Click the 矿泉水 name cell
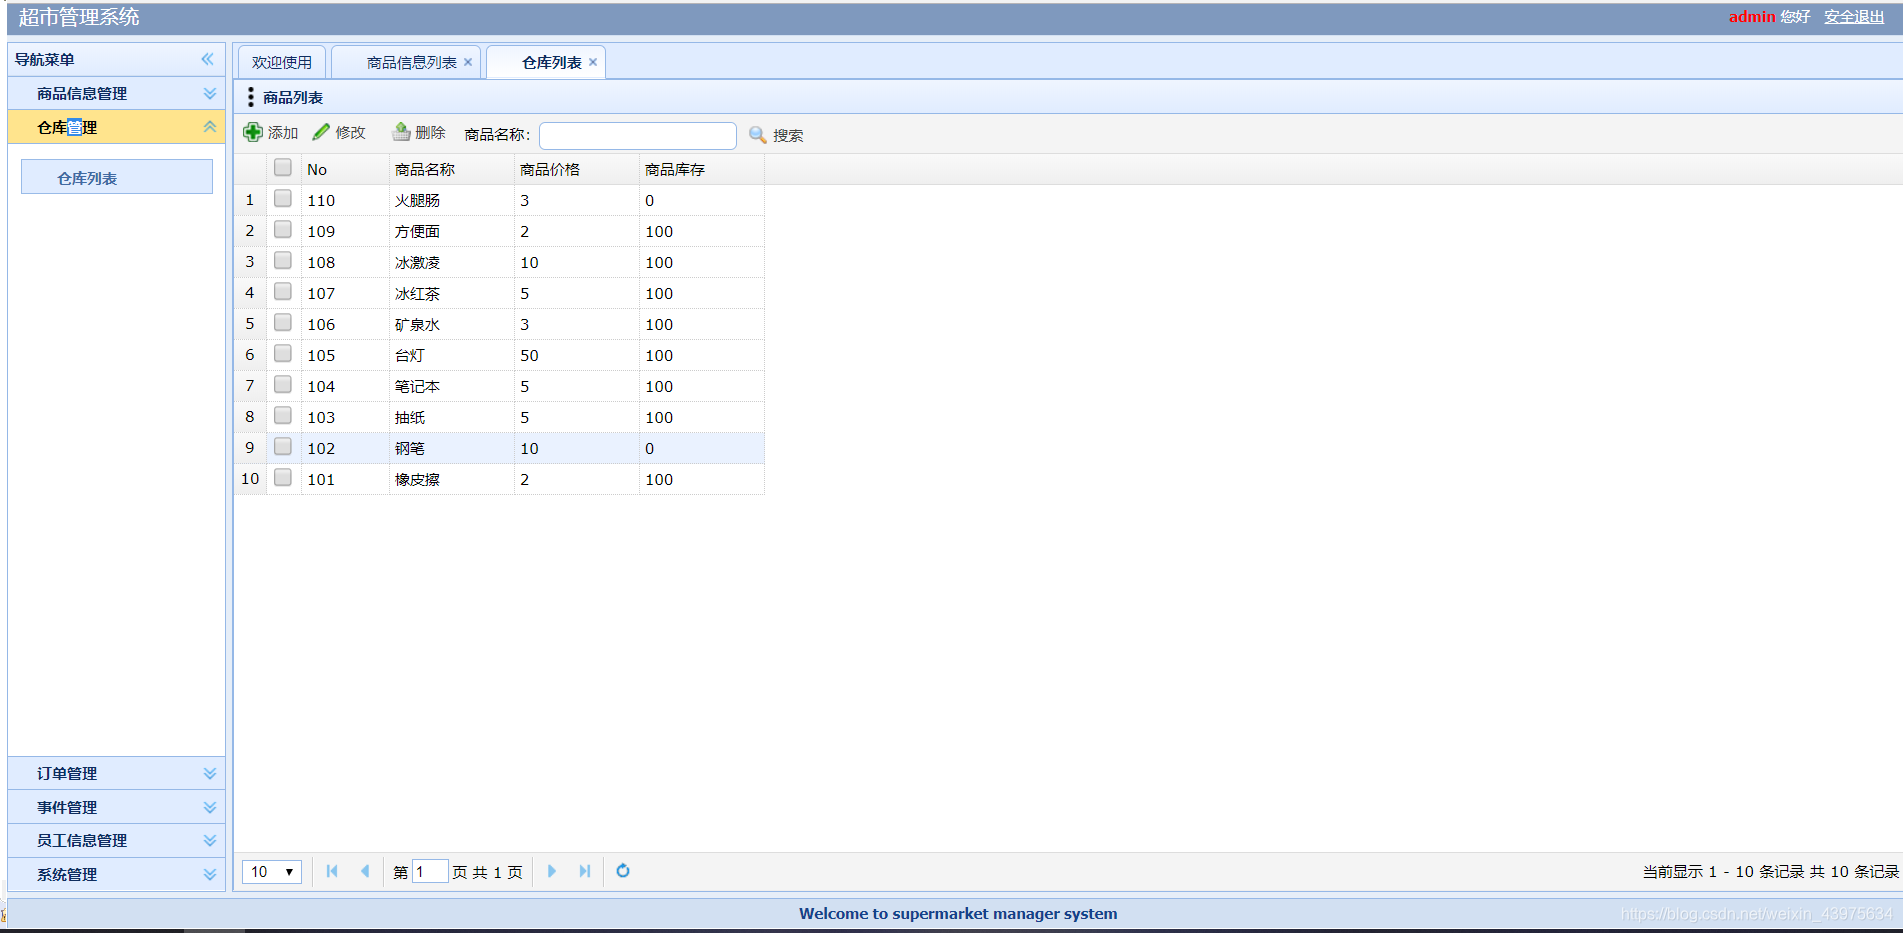Screen dimensions: 1903x933 pos(452,324)
